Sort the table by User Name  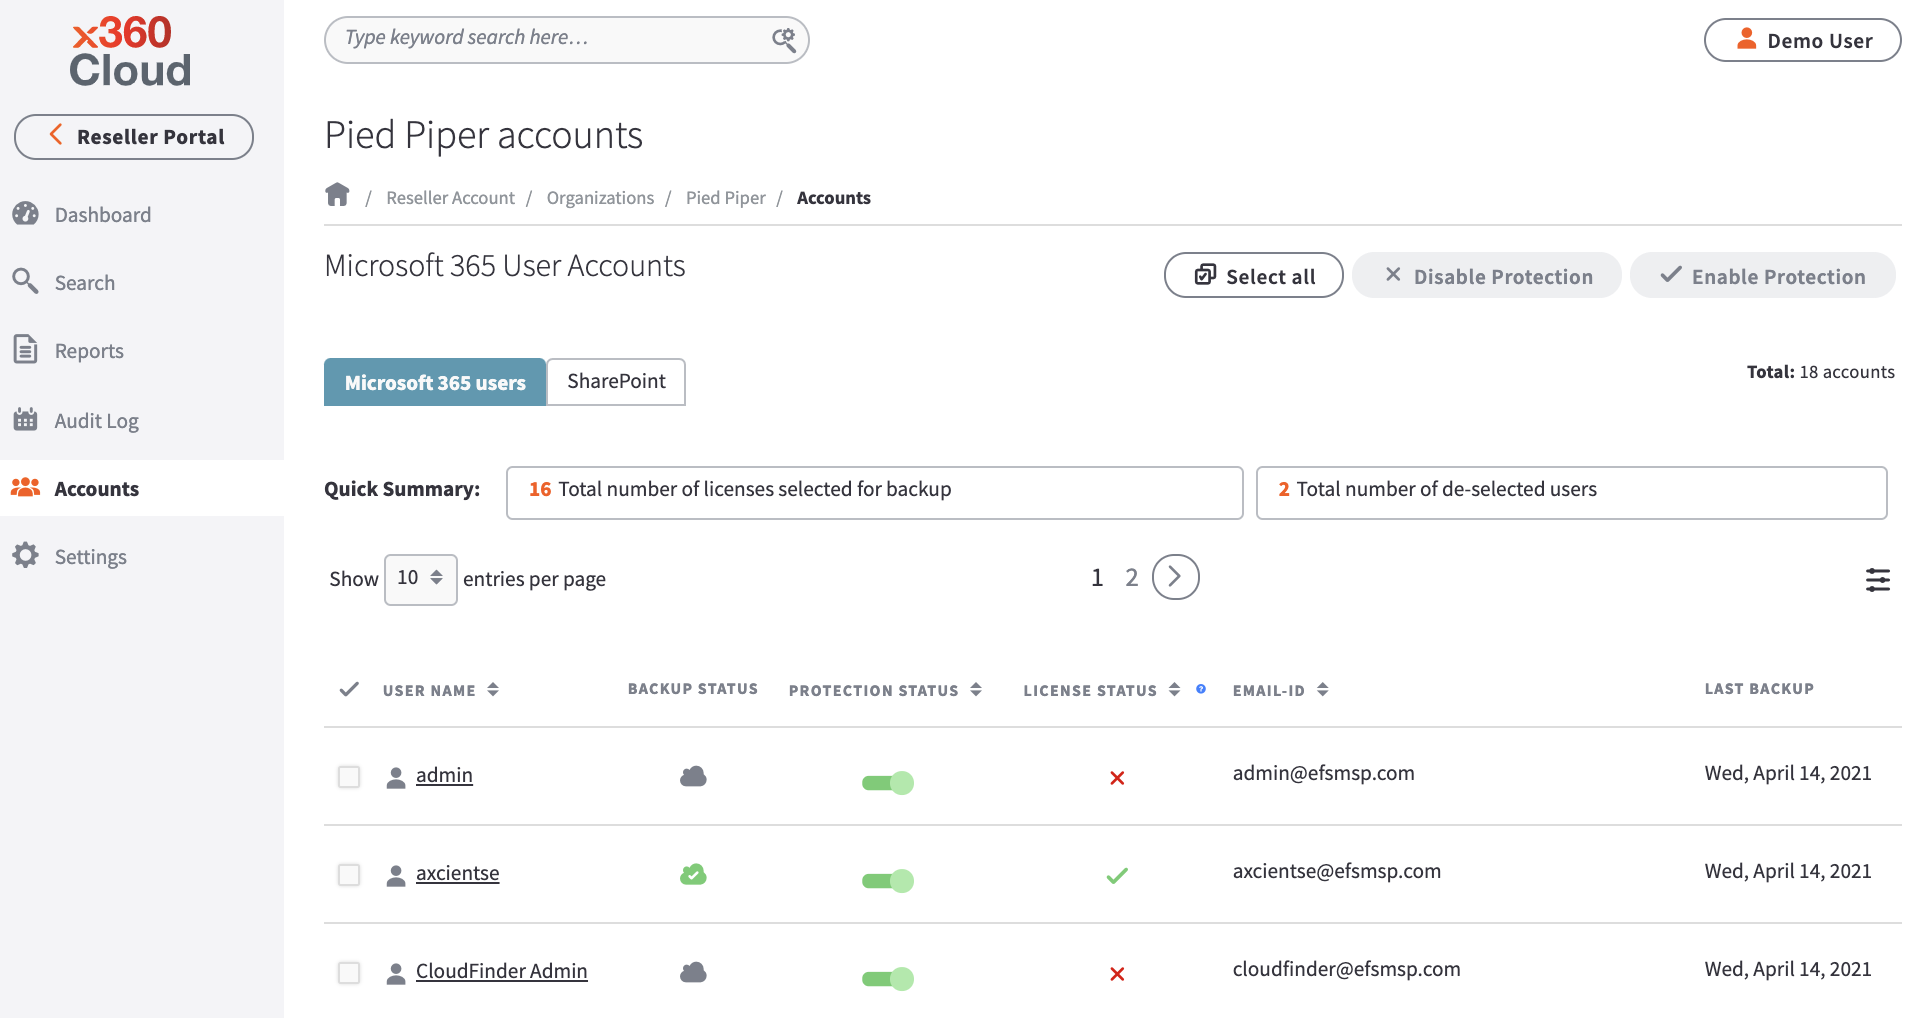pos(492,689)
